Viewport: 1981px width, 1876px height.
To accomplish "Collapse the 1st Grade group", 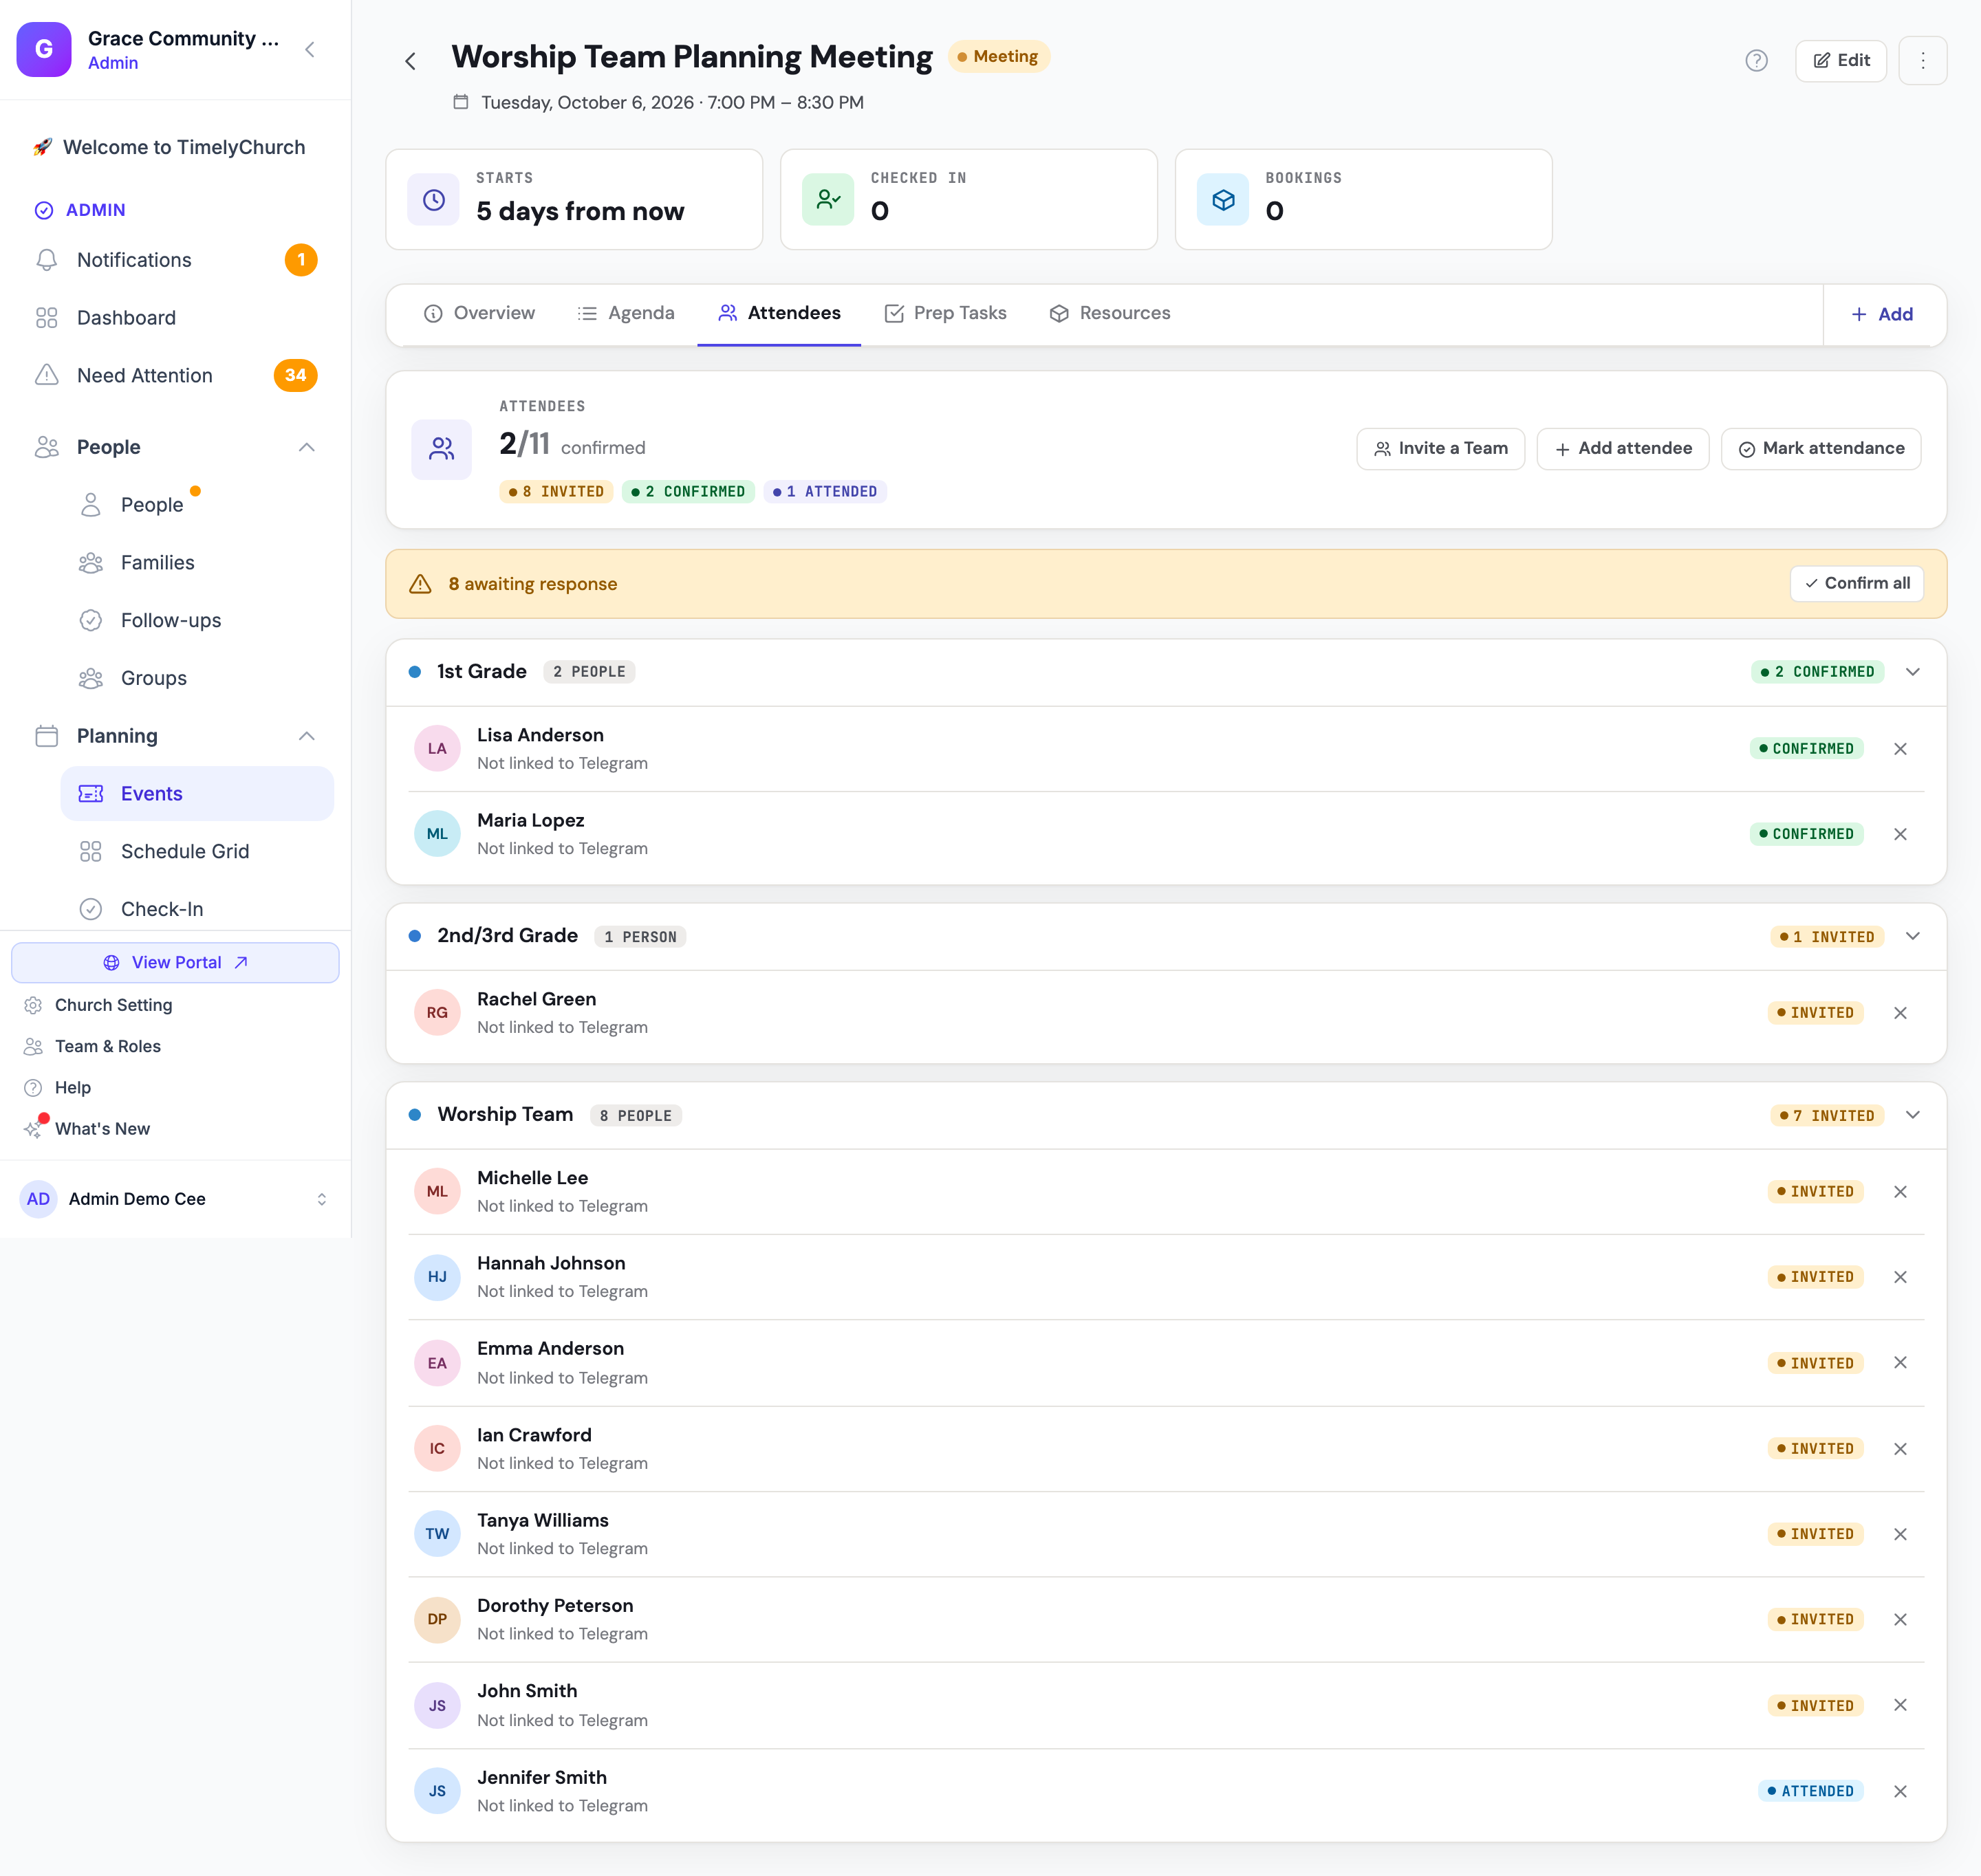I will coord(1912,672).
